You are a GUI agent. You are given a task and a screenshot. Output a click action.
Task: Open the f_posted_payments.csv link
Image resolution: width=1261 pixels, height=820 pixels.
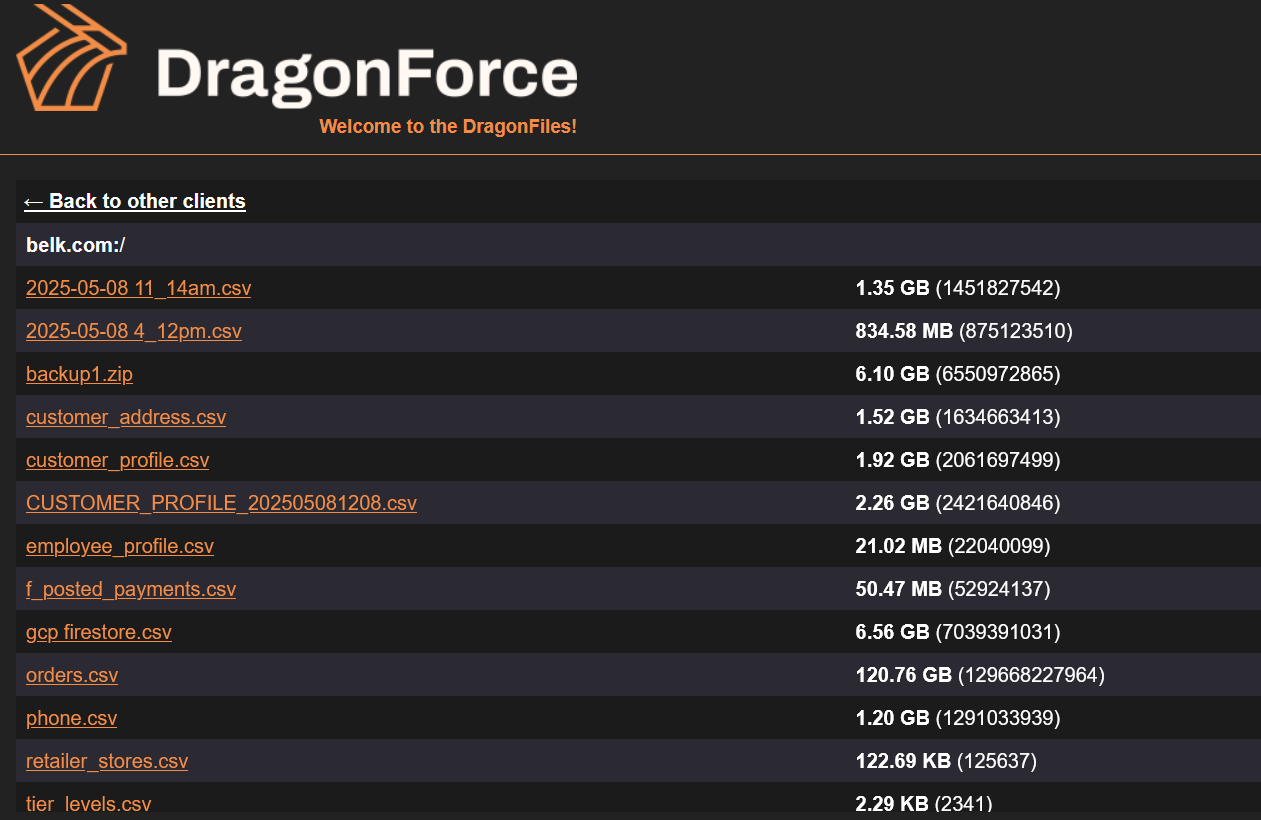pos(131,589)
